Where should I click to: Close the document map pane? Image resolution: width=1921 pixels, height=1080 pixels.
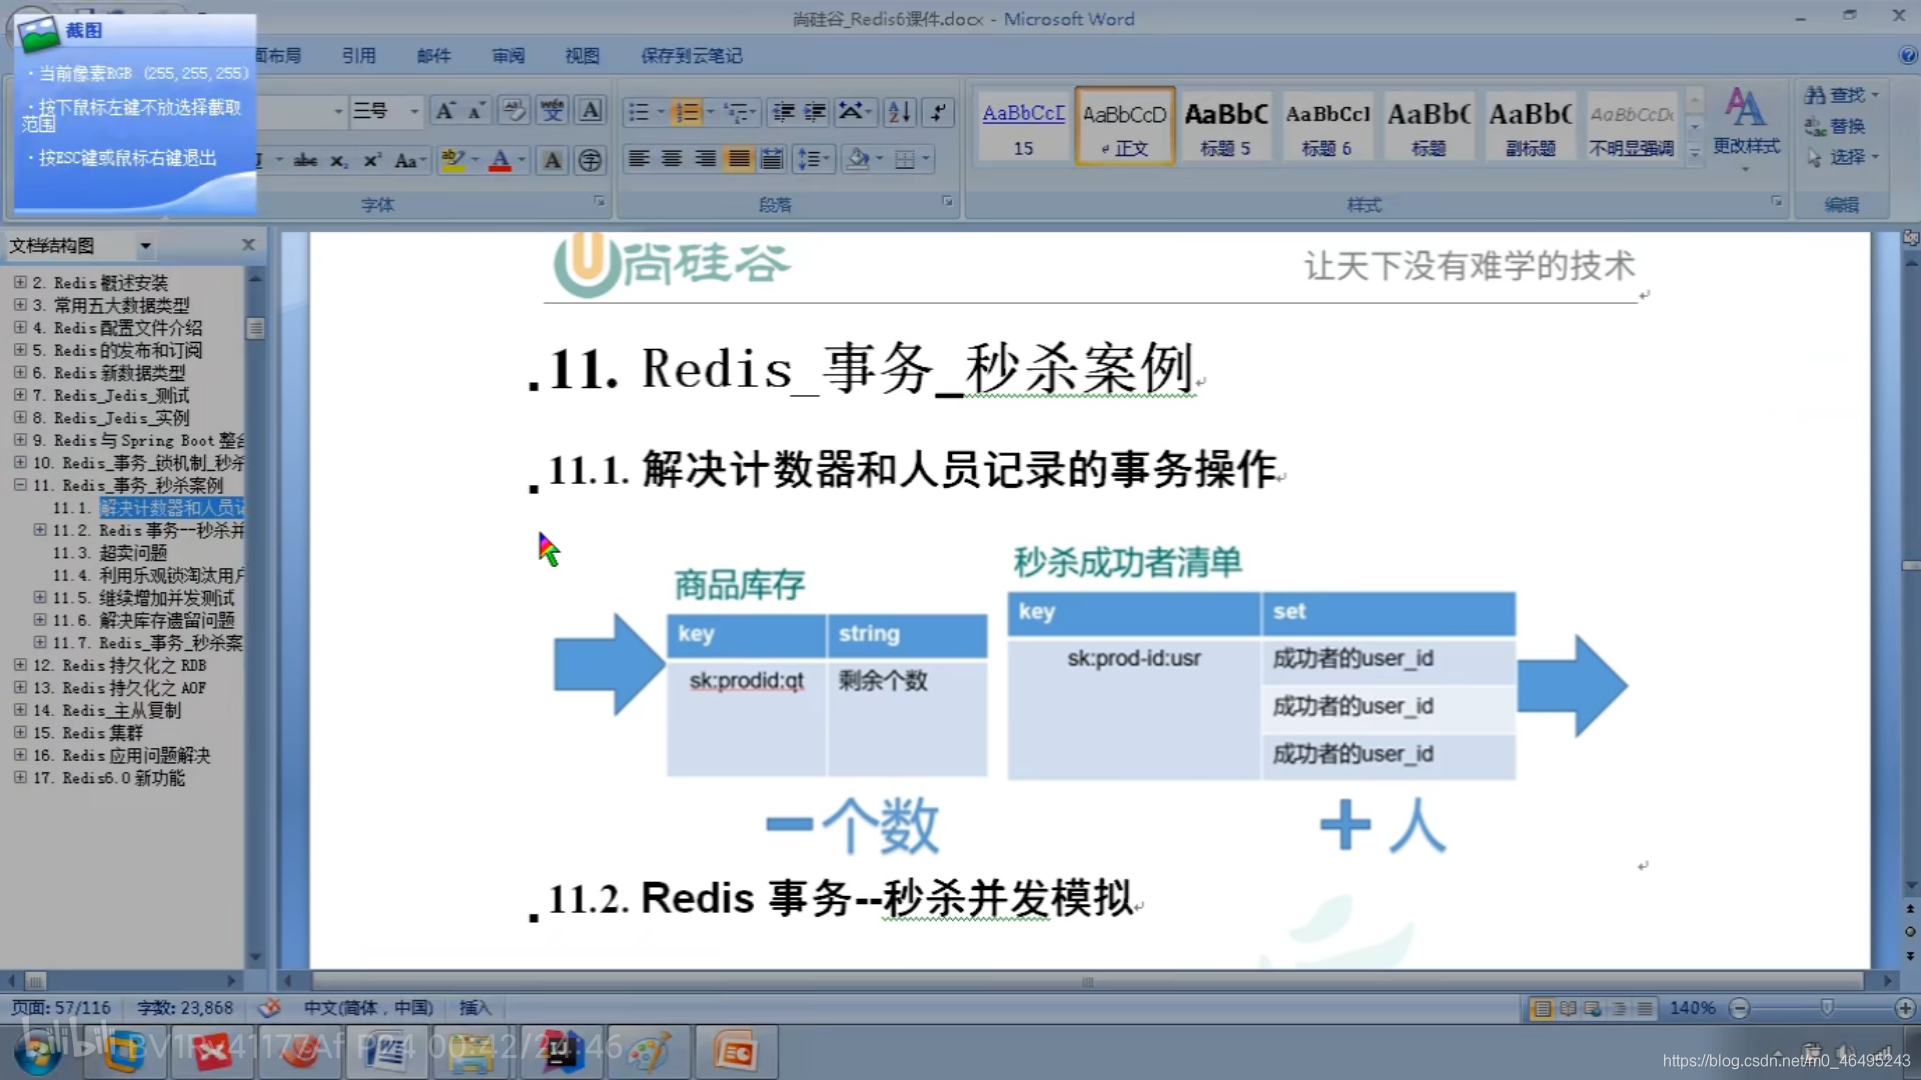coord(248,244)
